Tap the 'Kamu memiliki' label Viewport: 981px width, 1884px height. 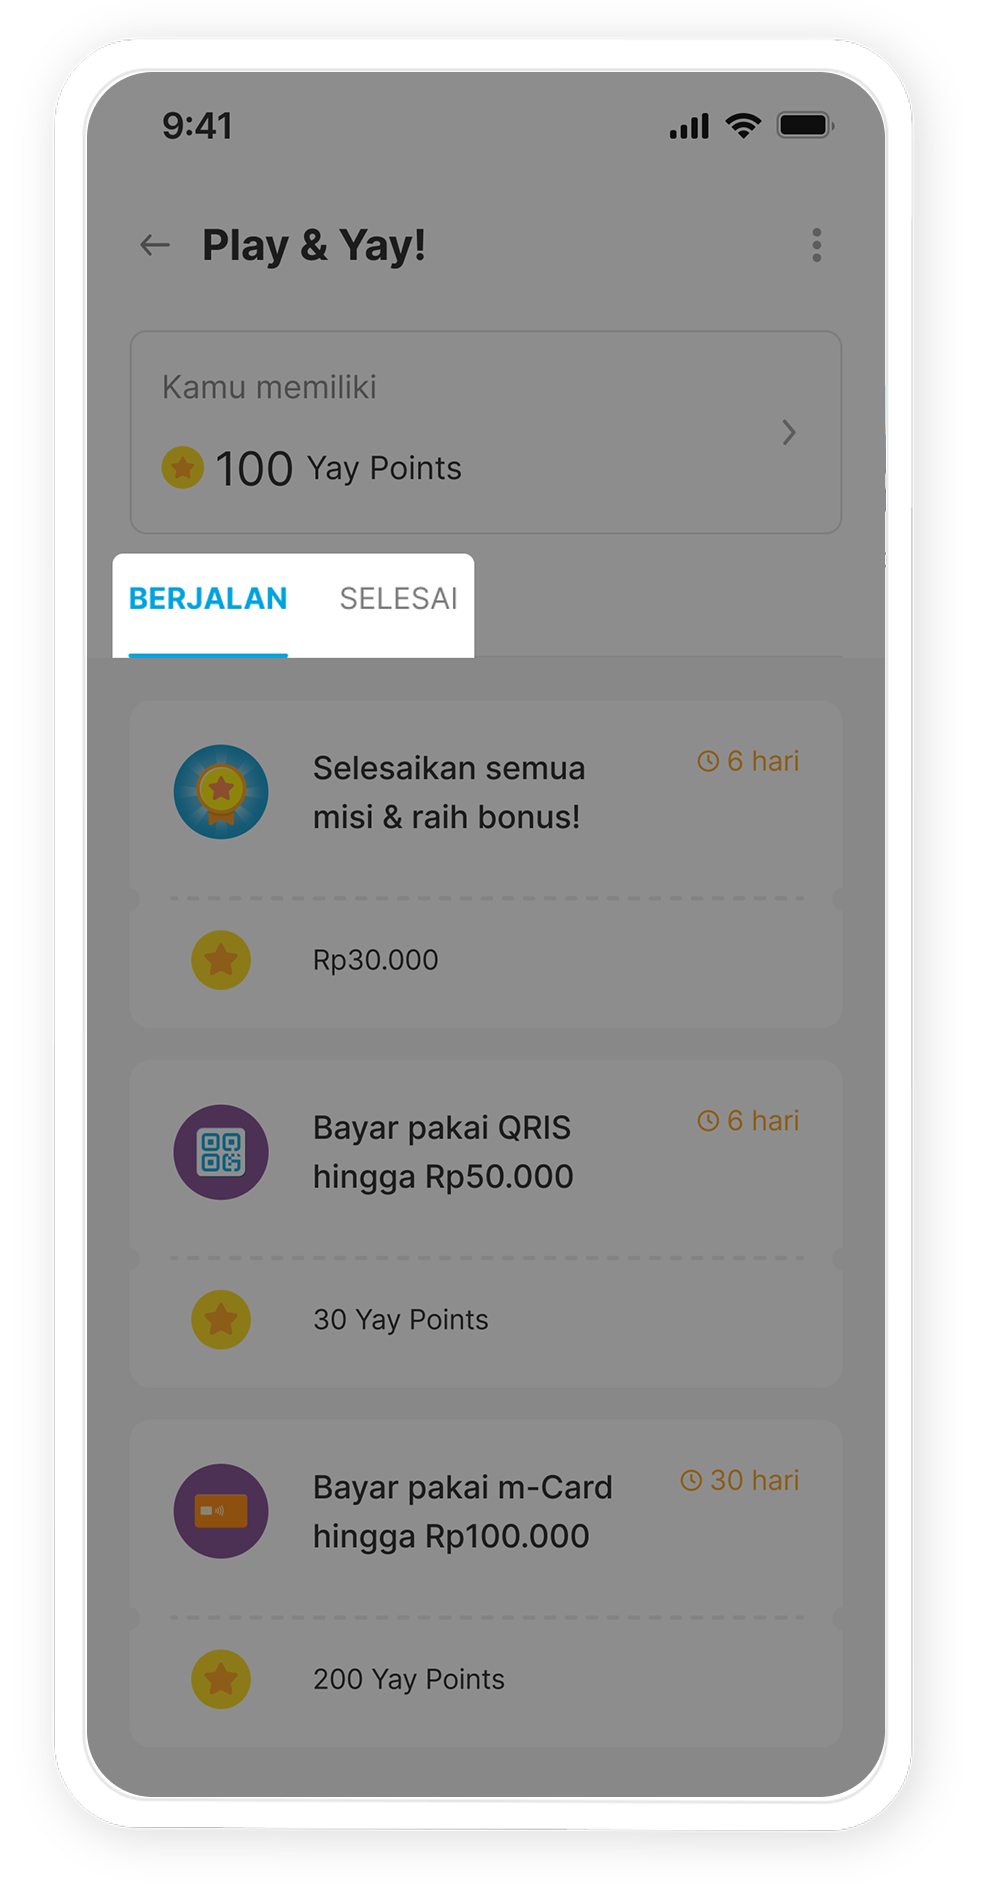pos(269,387)
